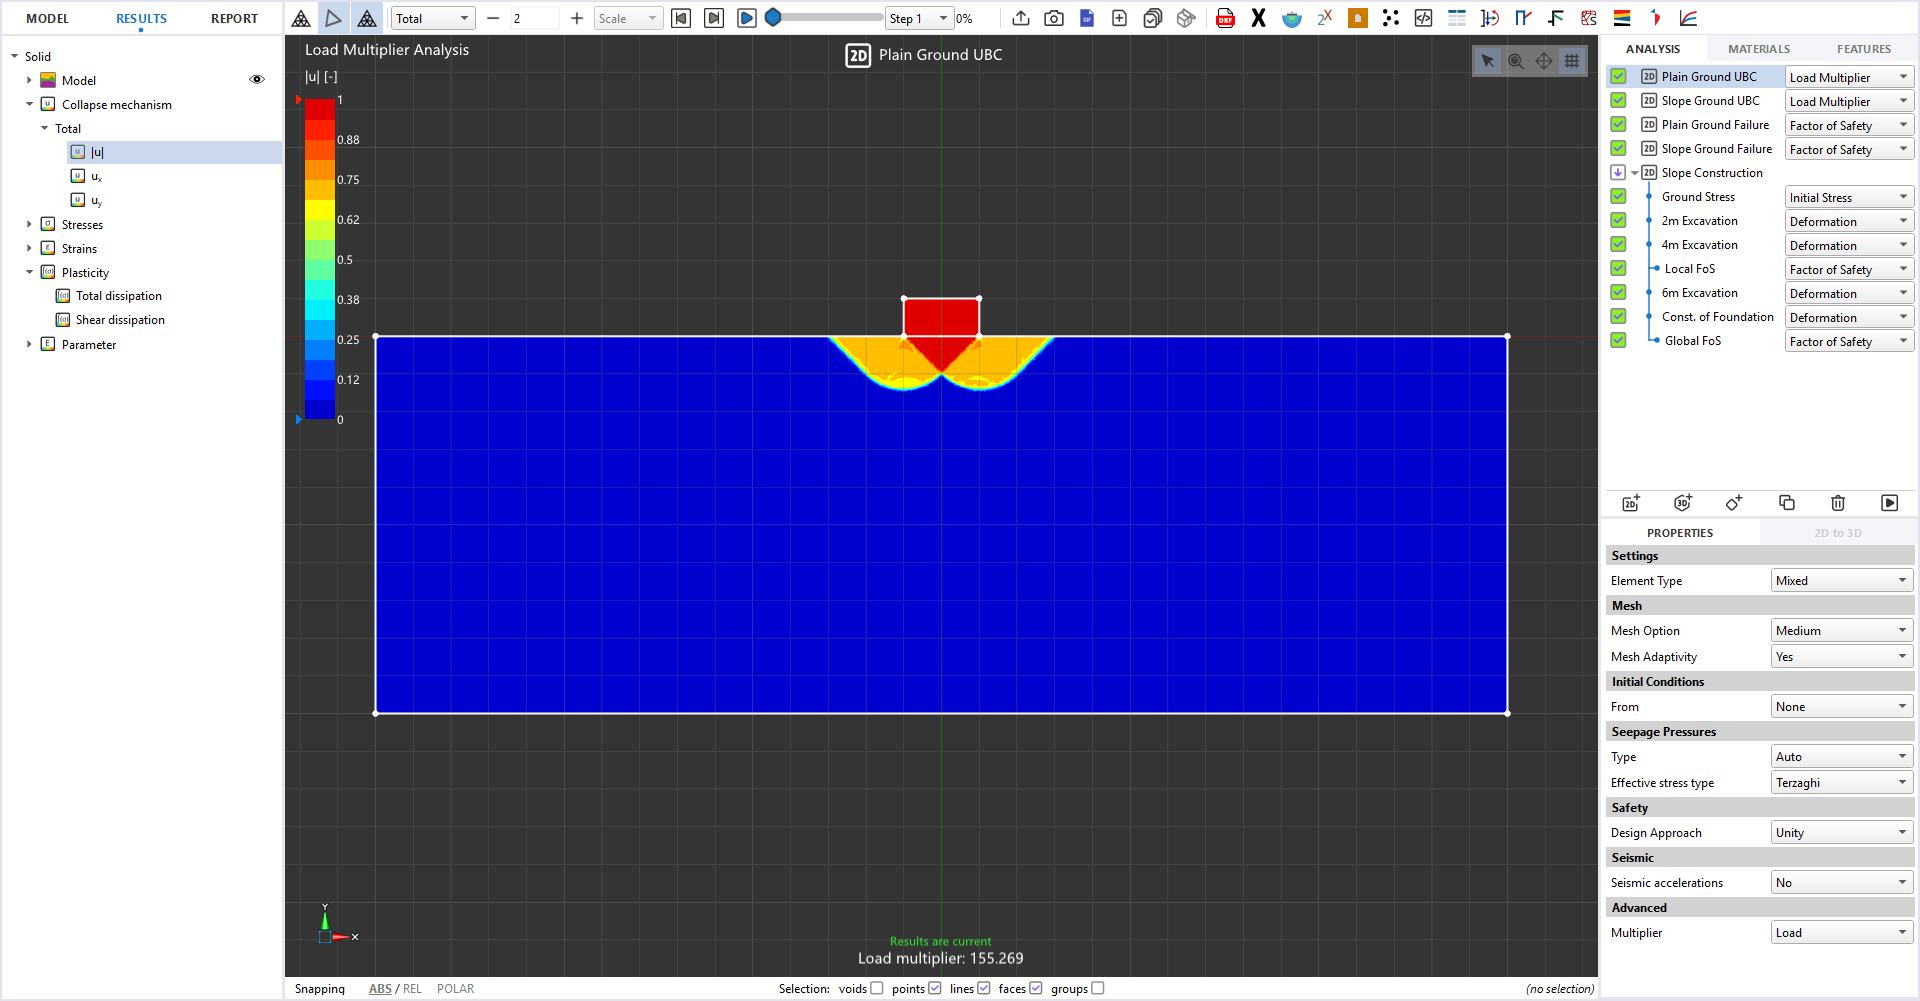
Task: Open the code script icon
Action: 1423,18
